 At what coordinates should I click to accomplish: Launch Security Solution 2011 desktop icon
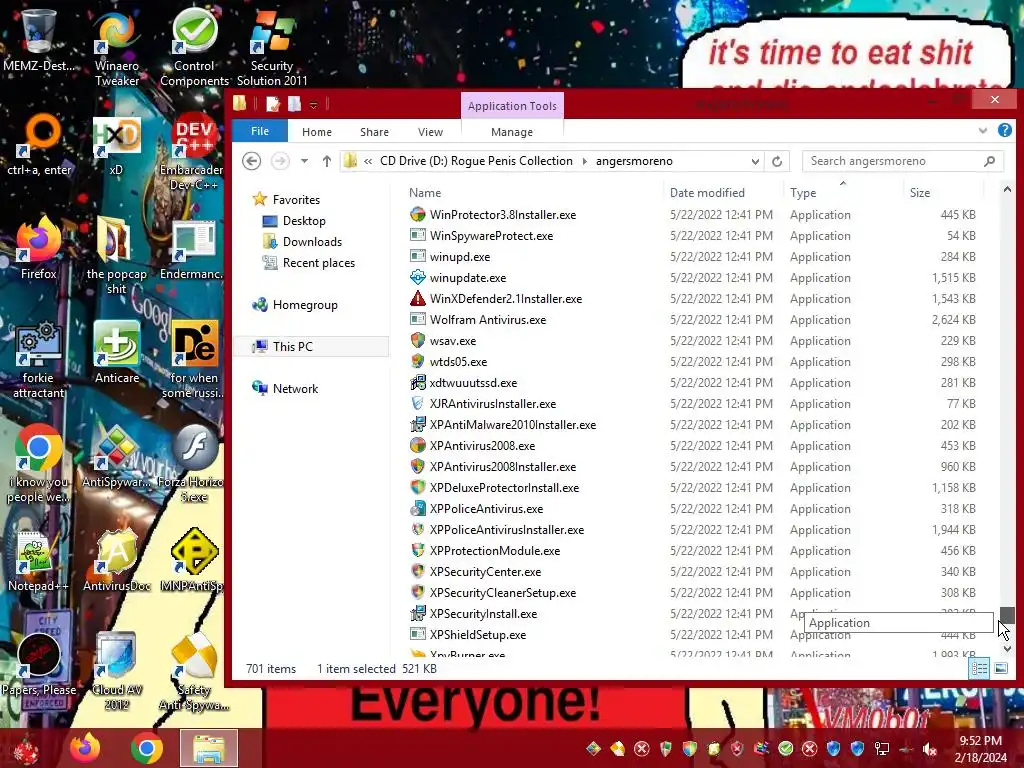pyautogui.click(x=272, y=47)
